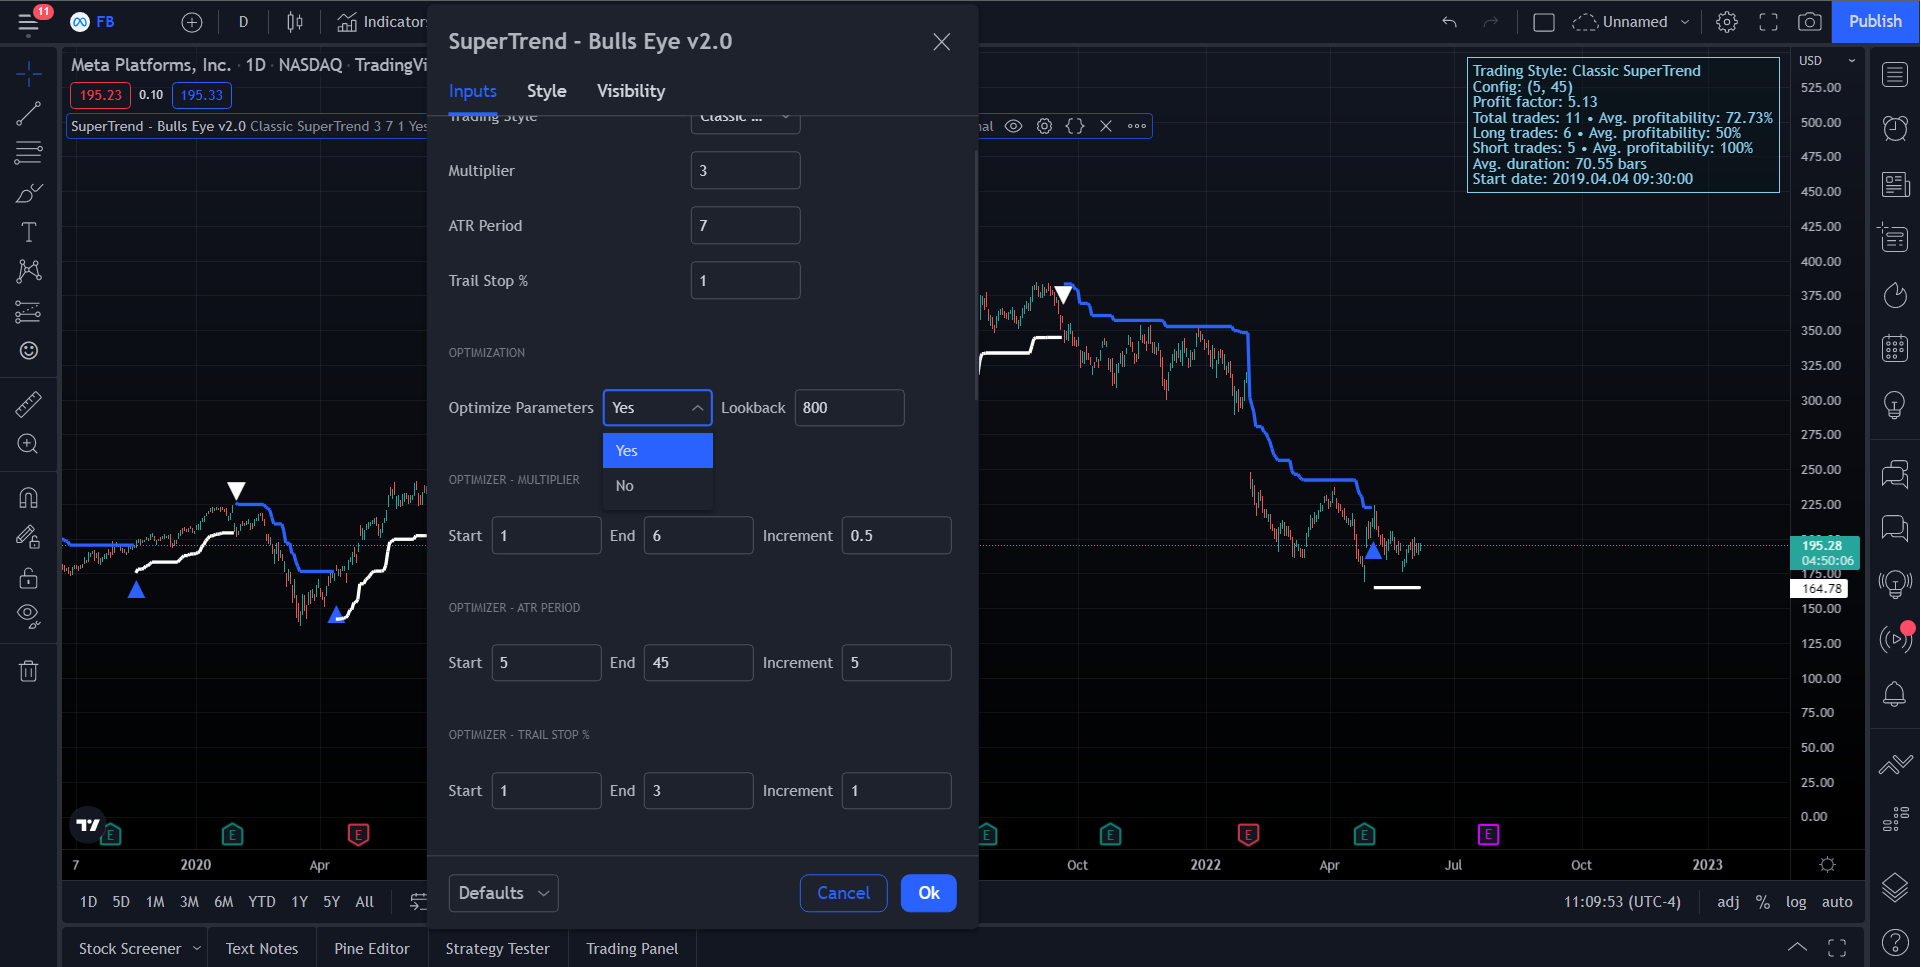Expand the Defaults dropdown

[503, 893]
